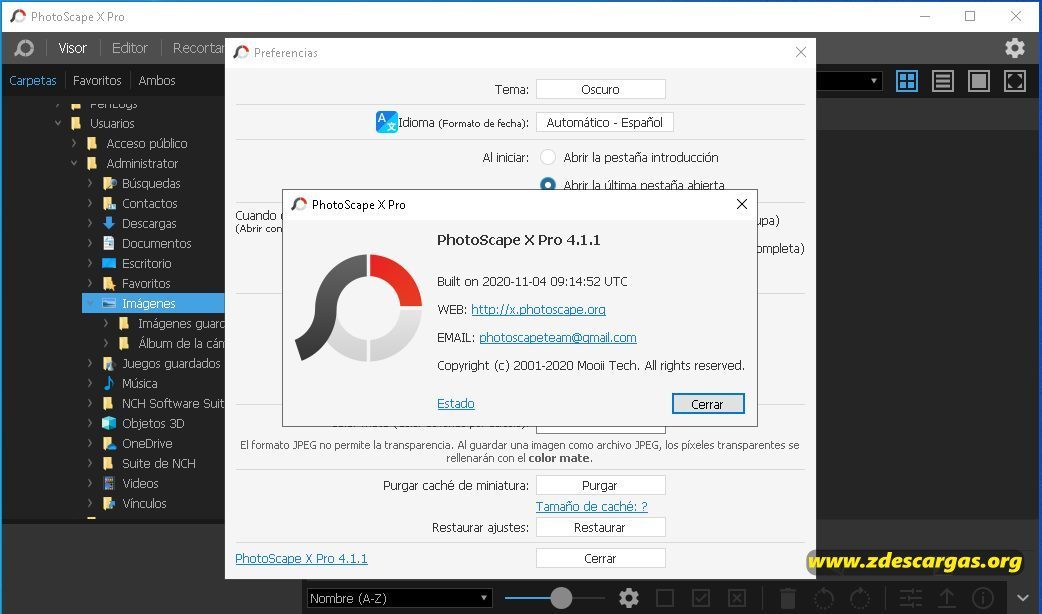Viewport: 1042px width, 614px height.
Task: Switch to thumbnail grid view
Action: [x=906, y=81]
